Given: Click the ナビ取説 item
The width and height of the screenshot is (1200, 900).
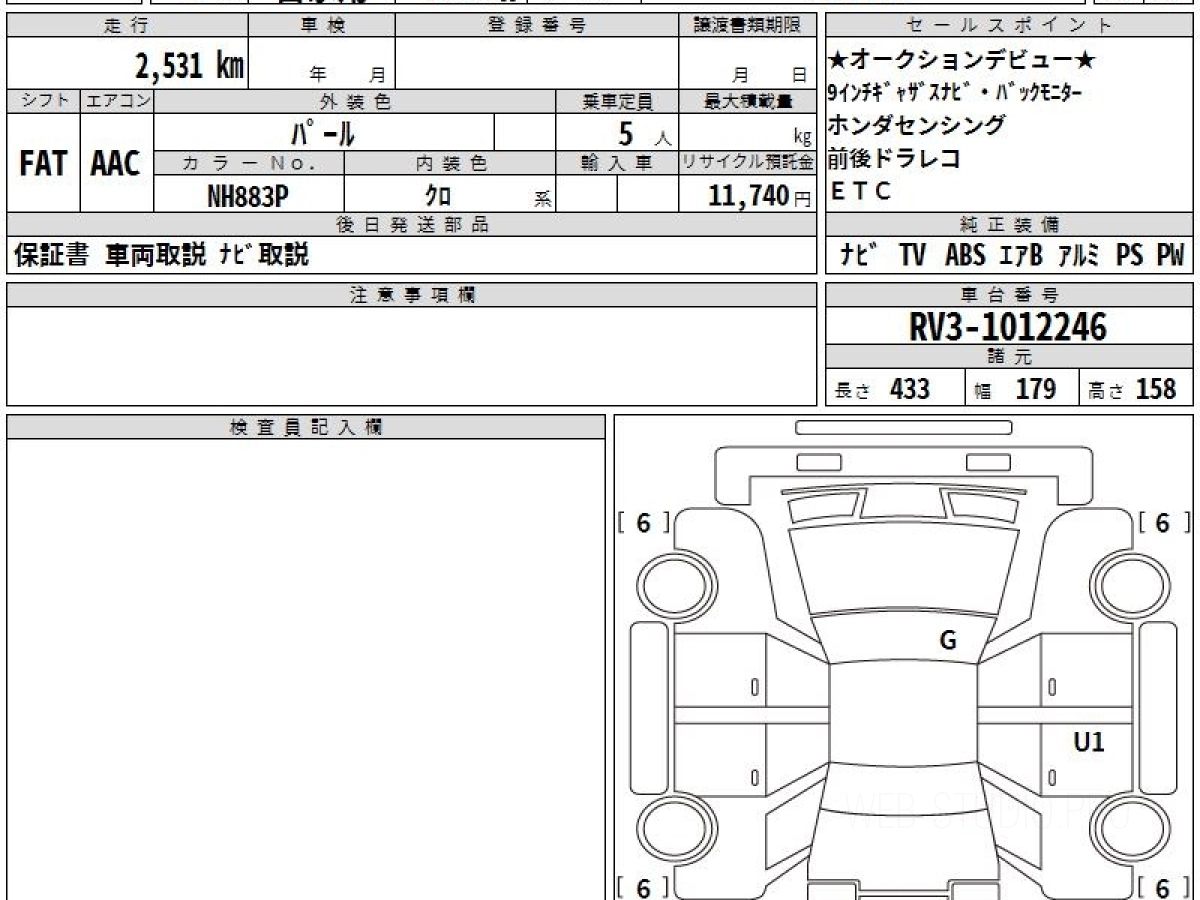Looking at the screenshot, I should 263,256.
